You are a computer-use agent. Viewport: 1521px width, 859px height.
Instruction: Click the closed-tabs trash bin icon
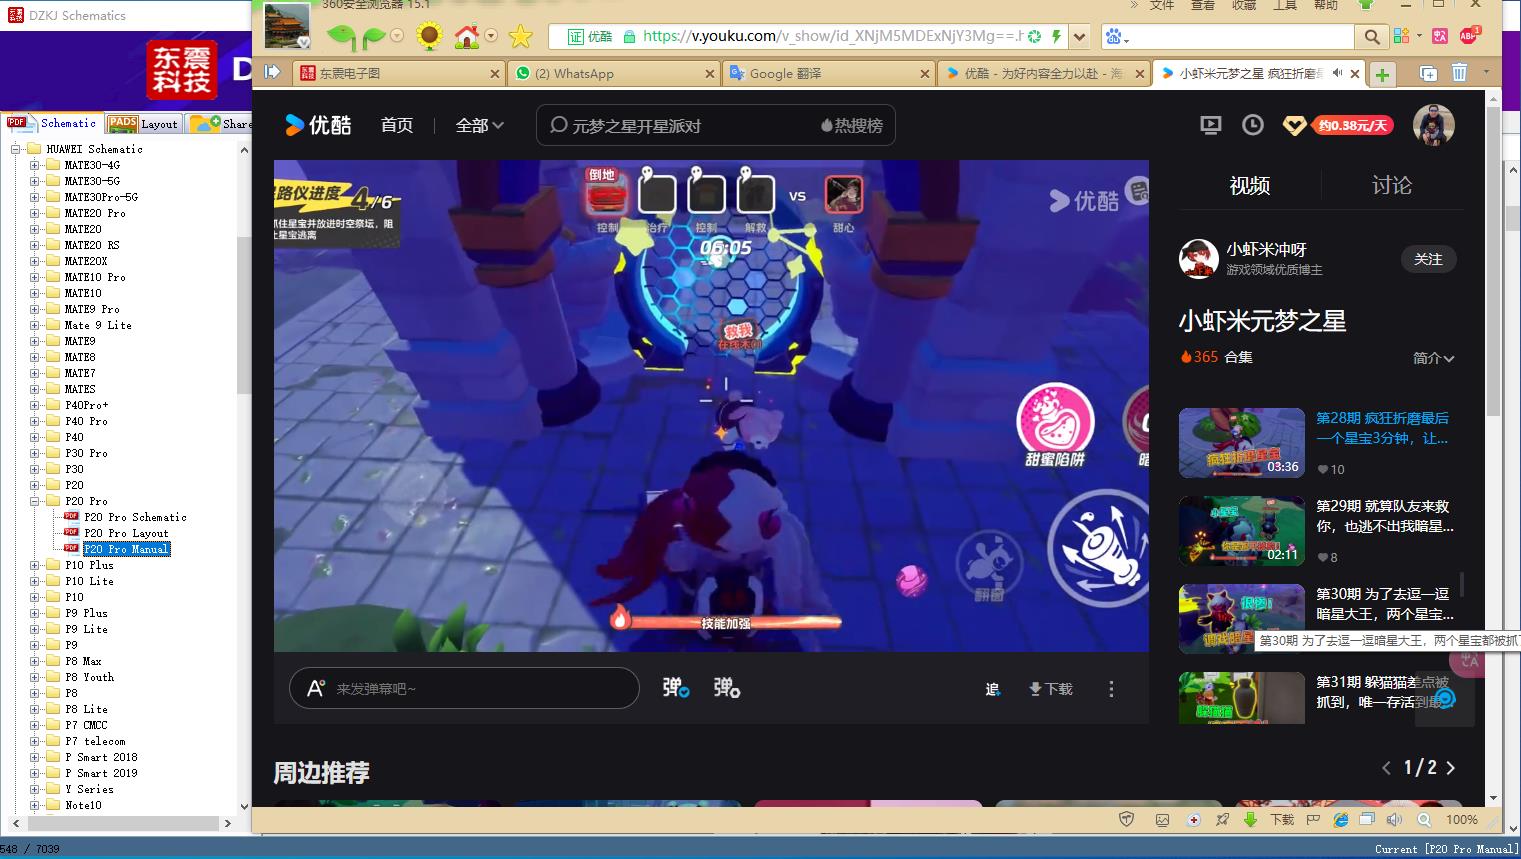click(1459, 73)
